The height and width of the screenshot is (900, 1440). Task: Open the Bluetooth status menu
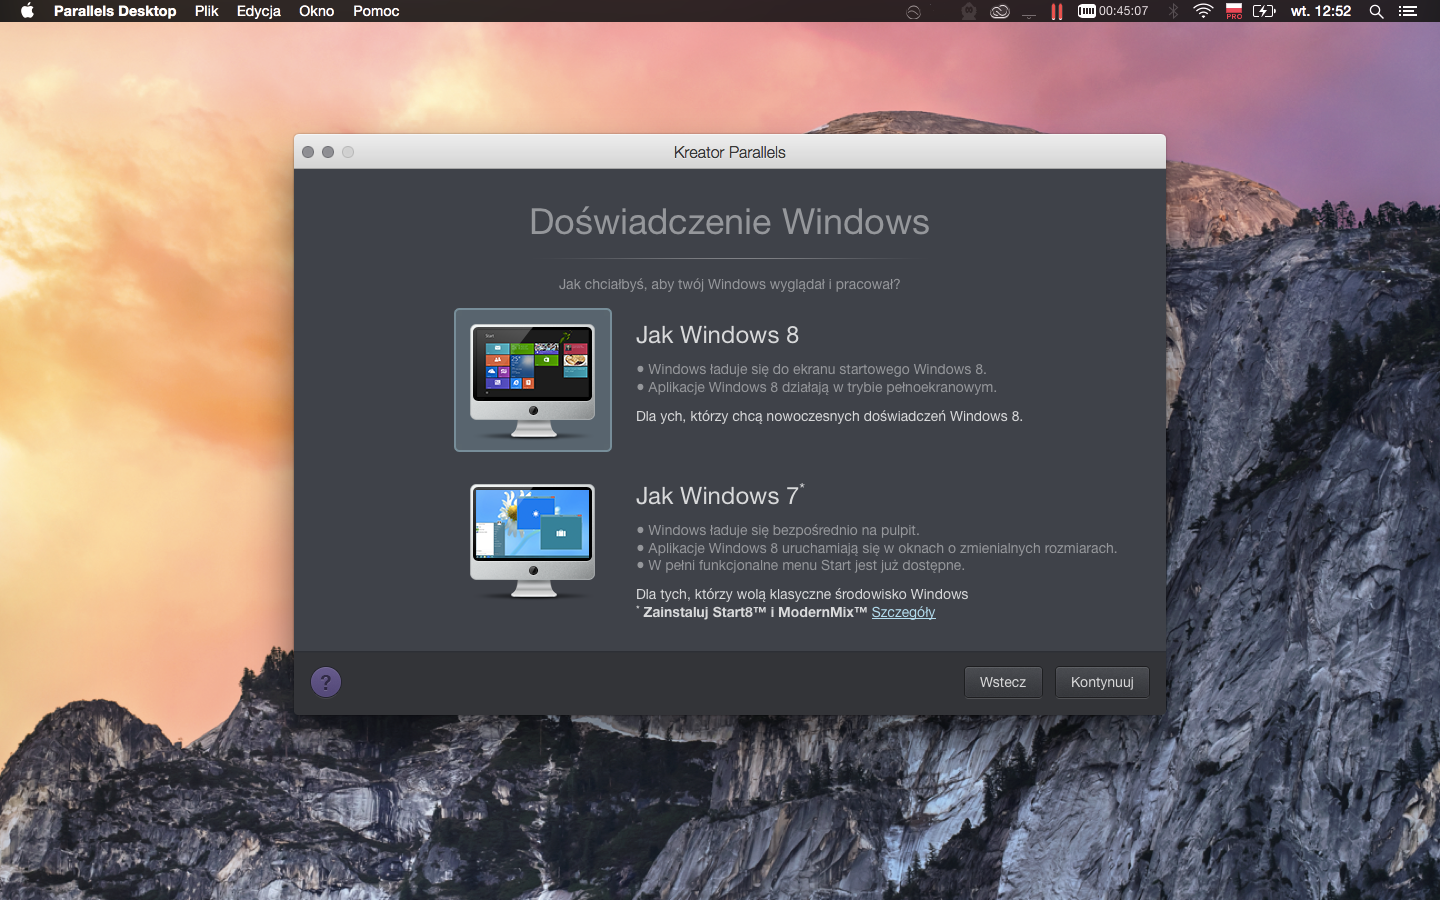point(1174,11)
